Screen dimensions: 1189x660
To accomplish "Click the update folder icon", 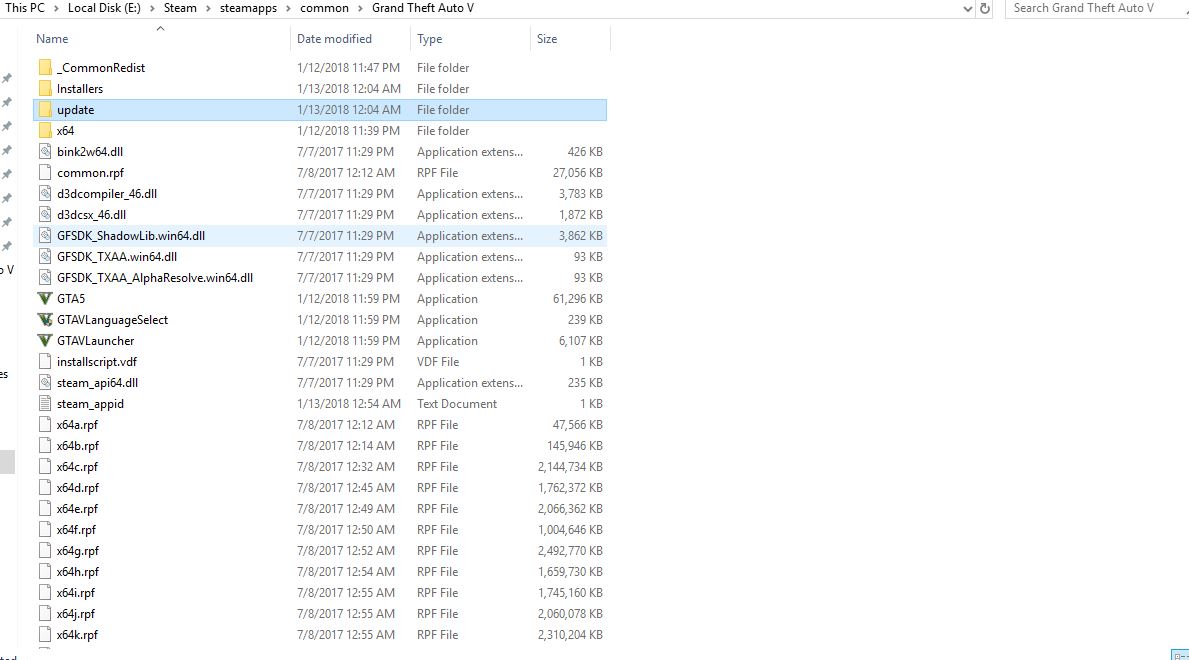I will pyautogui.click(x=45, y=110).
